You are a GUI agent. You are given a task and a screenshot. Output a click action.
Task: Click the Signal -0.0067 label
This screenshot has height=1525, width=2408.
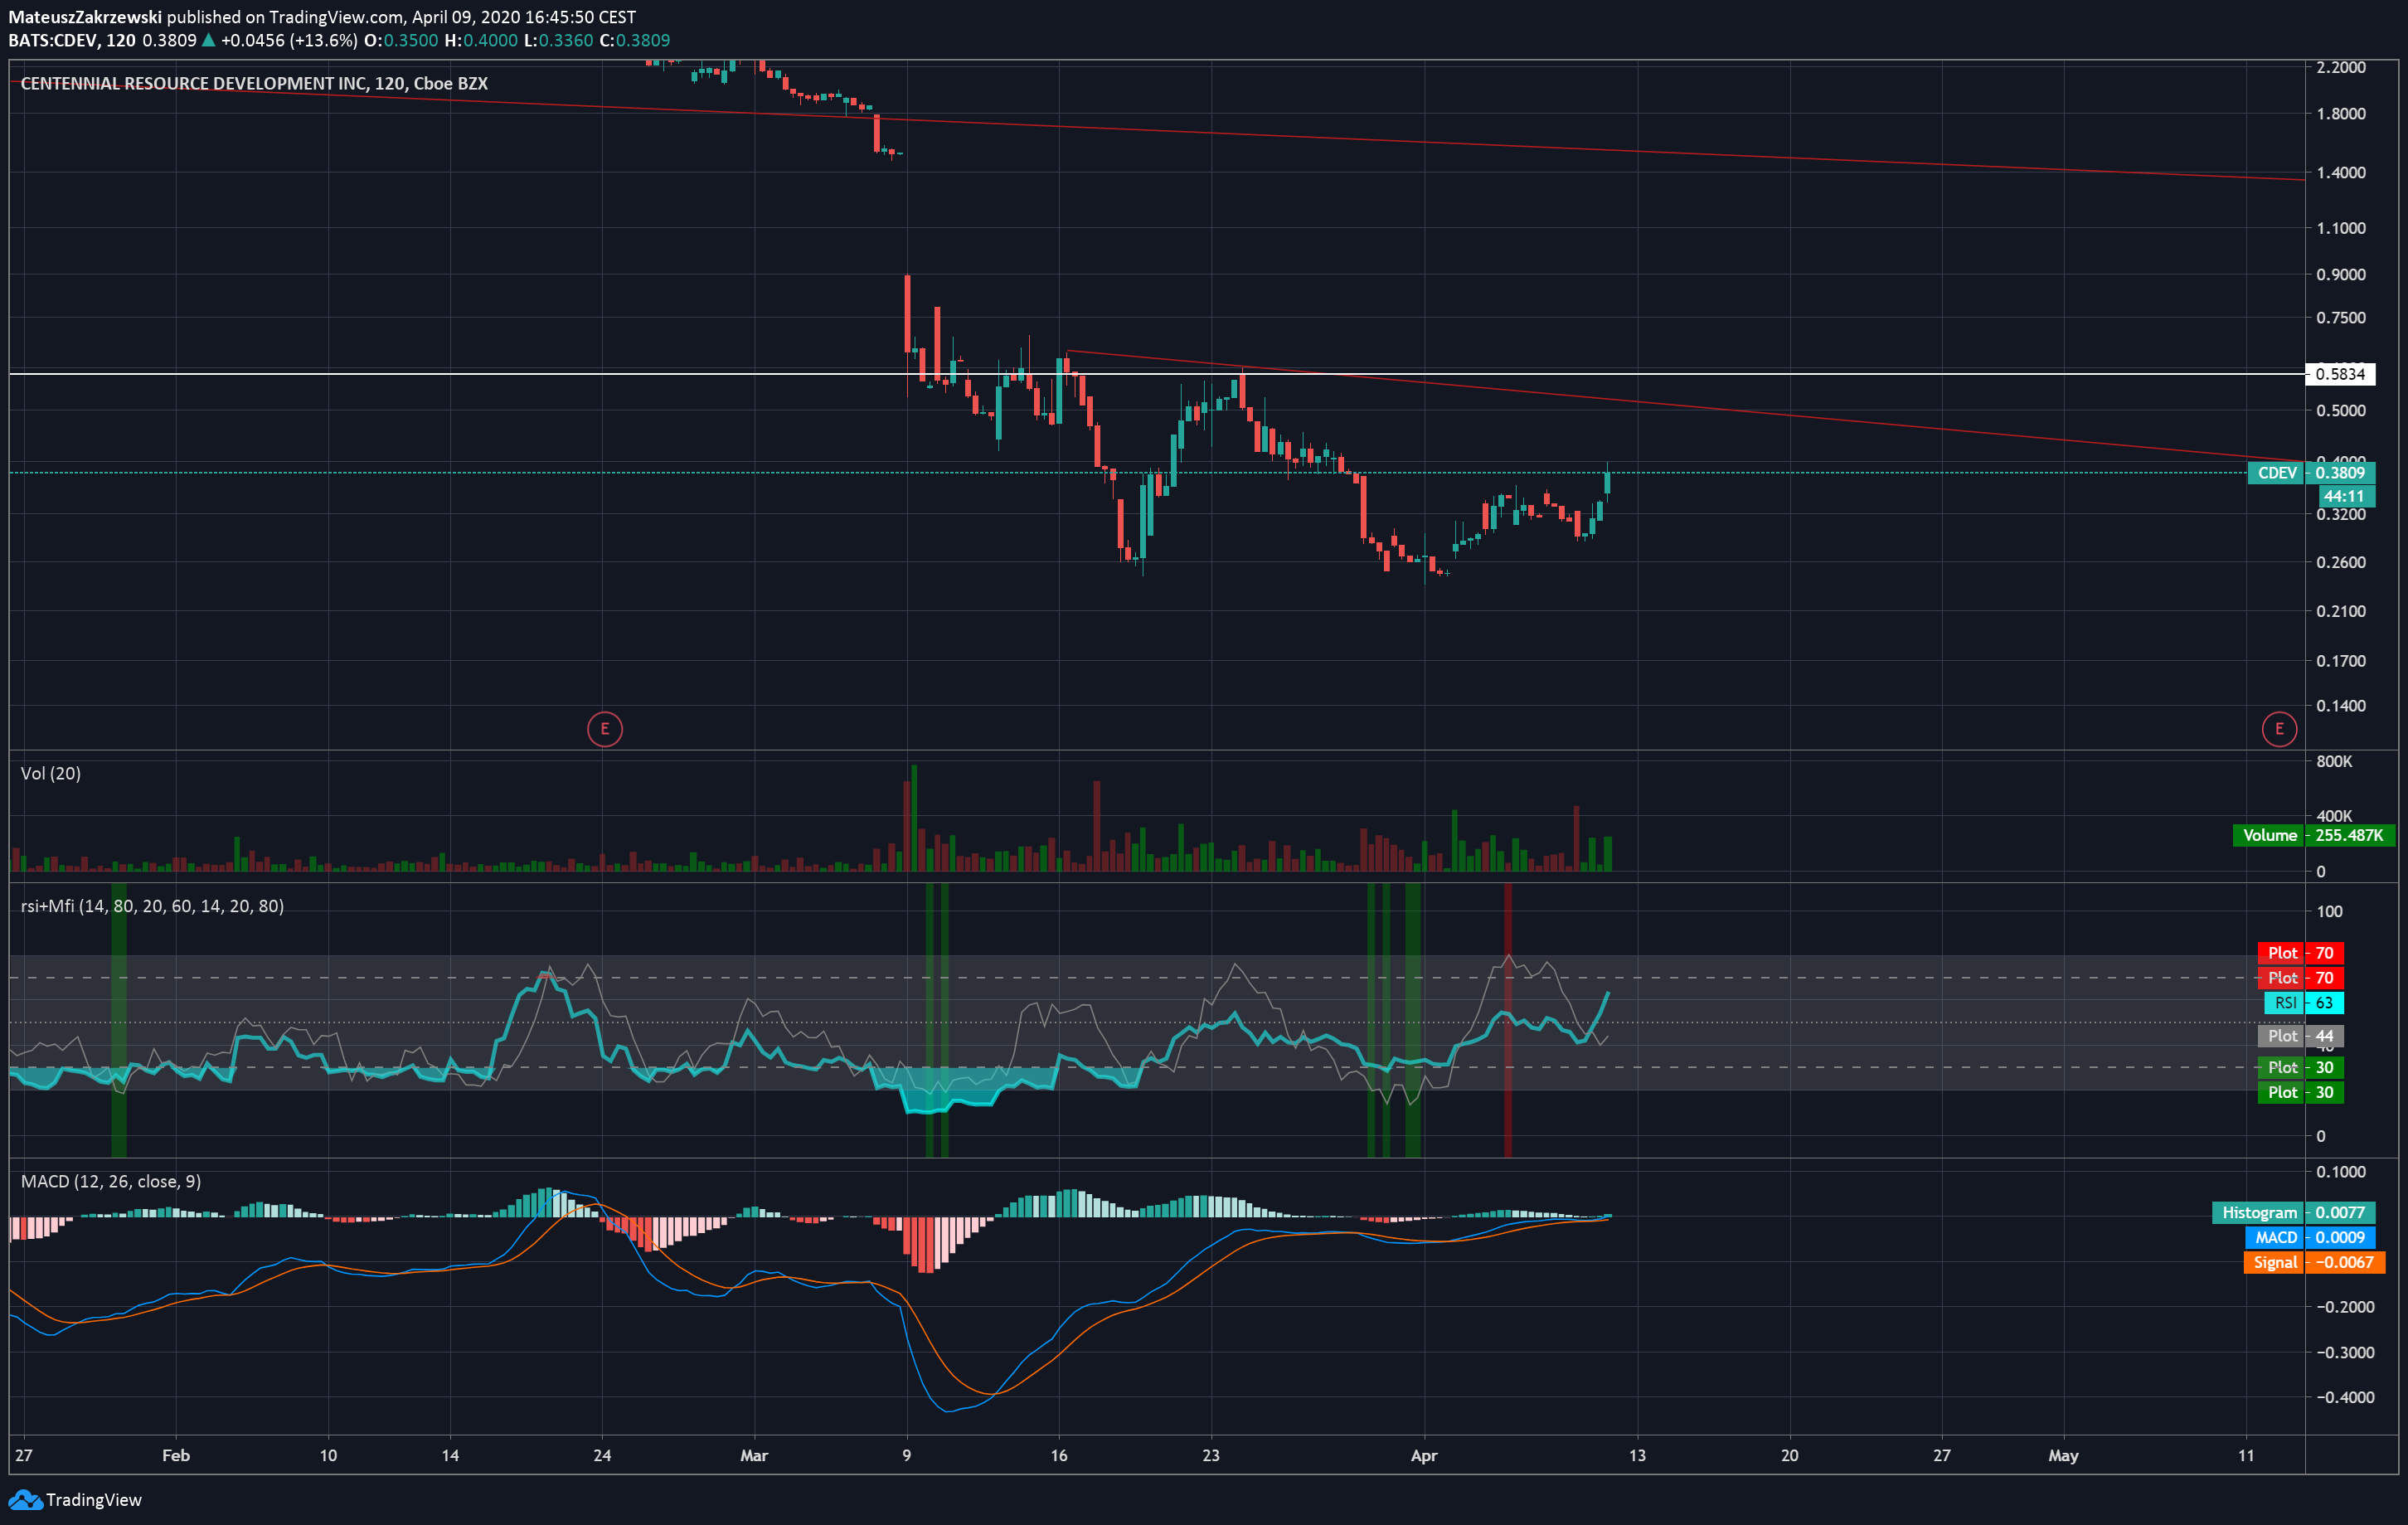pos(2314,1263)
